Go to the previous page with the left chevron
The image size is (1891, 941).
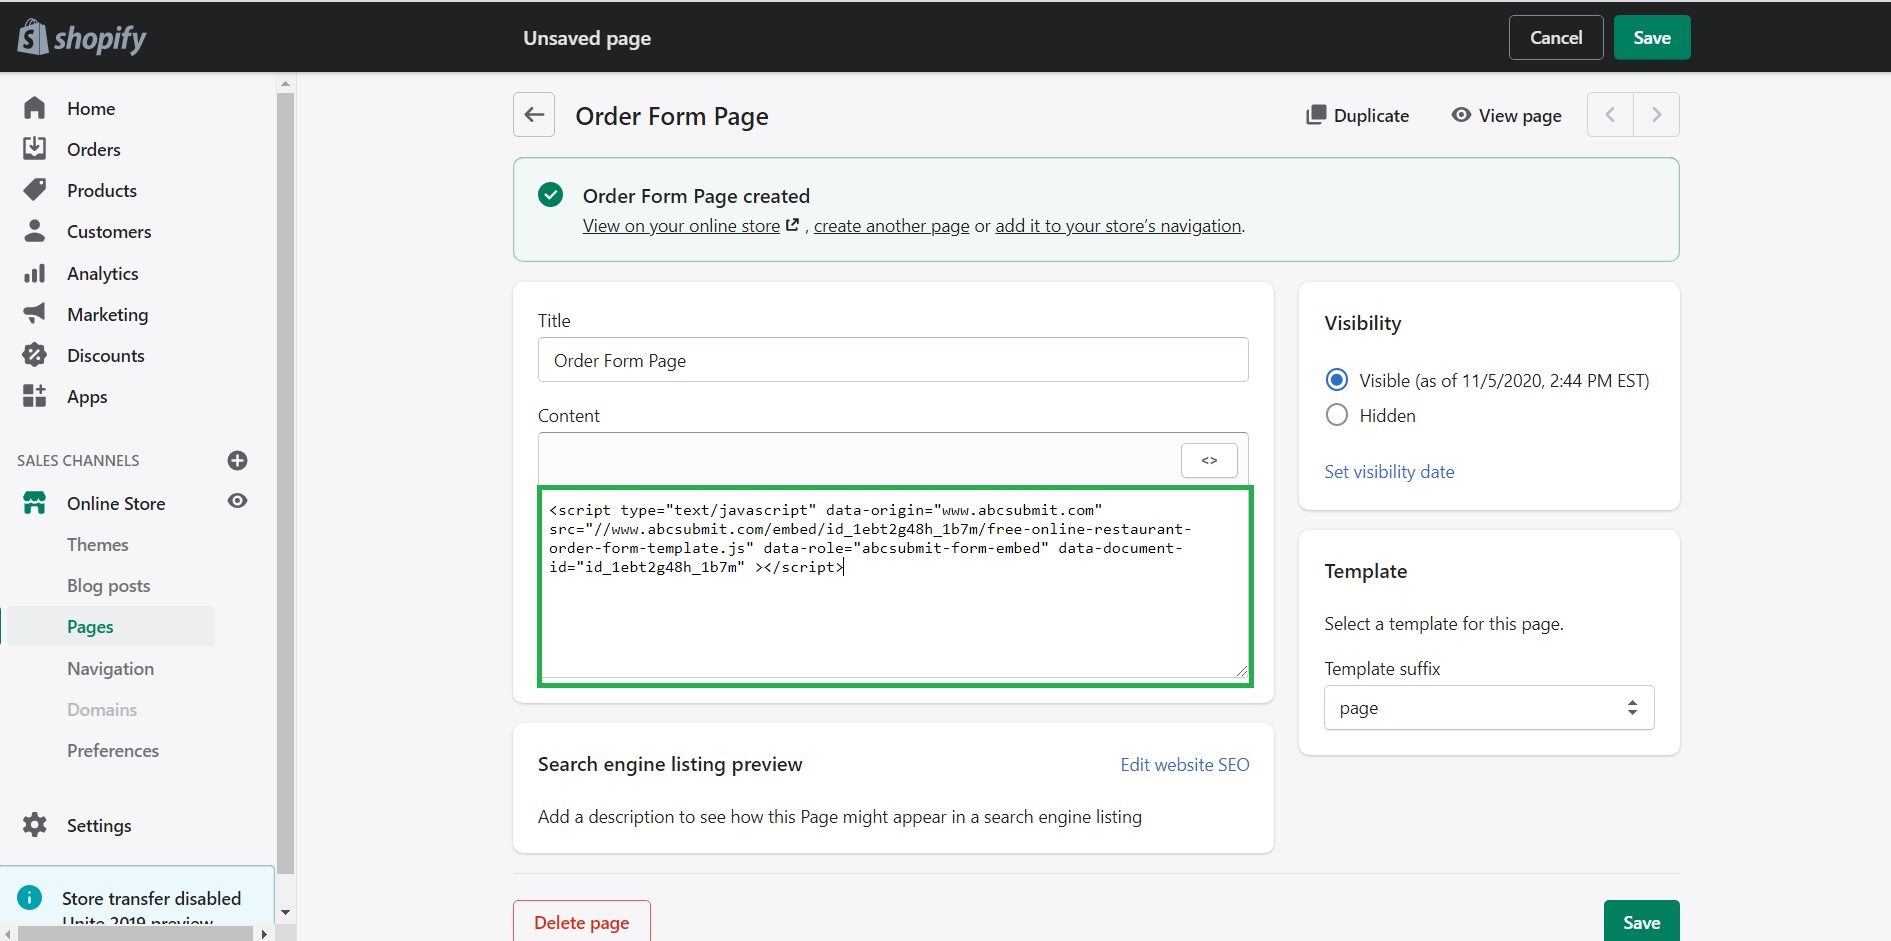pos(1610,115)
